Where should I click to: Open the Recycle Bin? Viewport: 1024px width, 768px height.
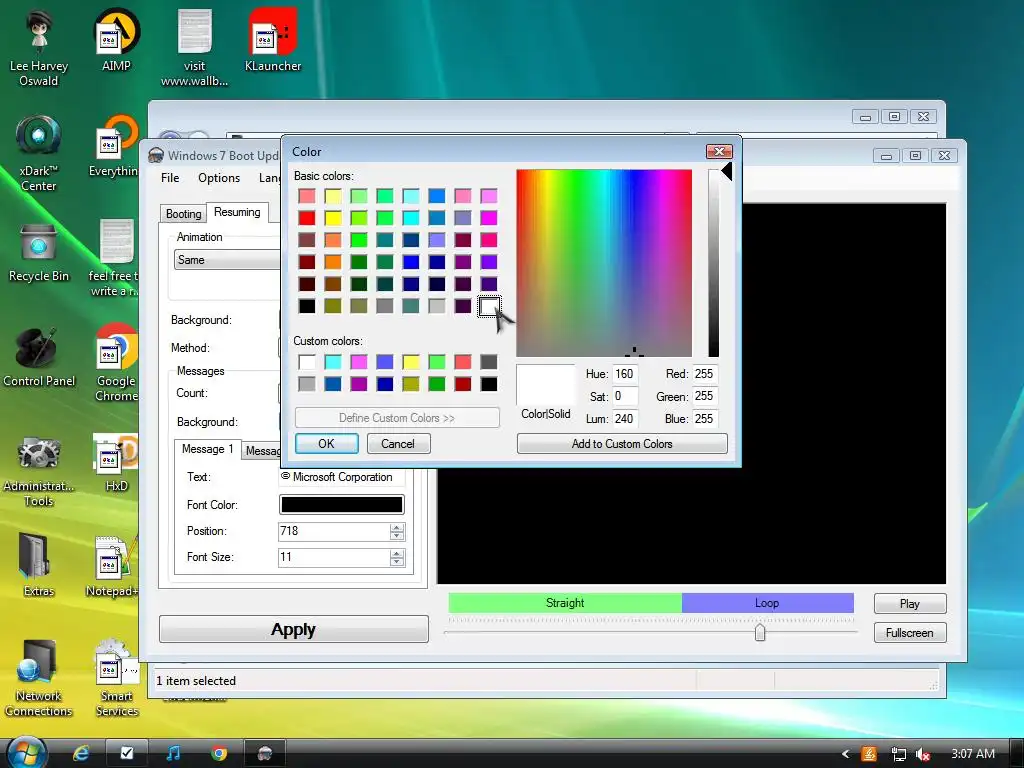coord(39,252)
